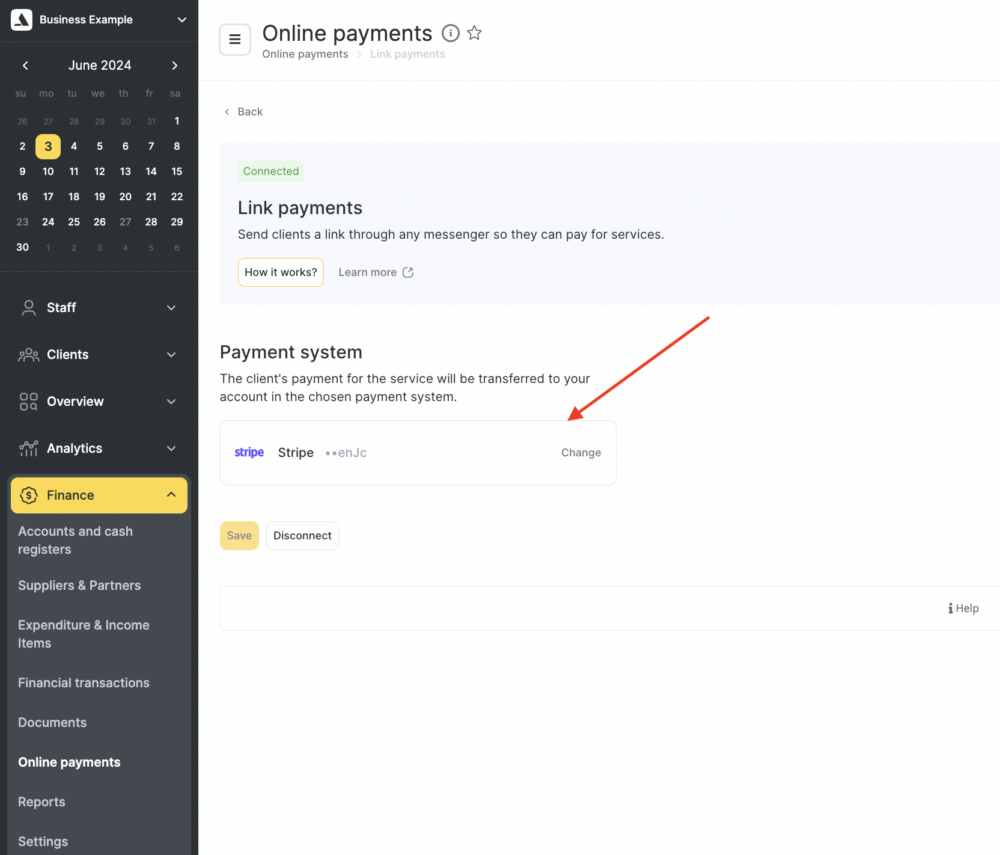This screenshot has width=1000, height=855.
Task: Click Change for Stripe payment system
Action: [x=581, y=453]
